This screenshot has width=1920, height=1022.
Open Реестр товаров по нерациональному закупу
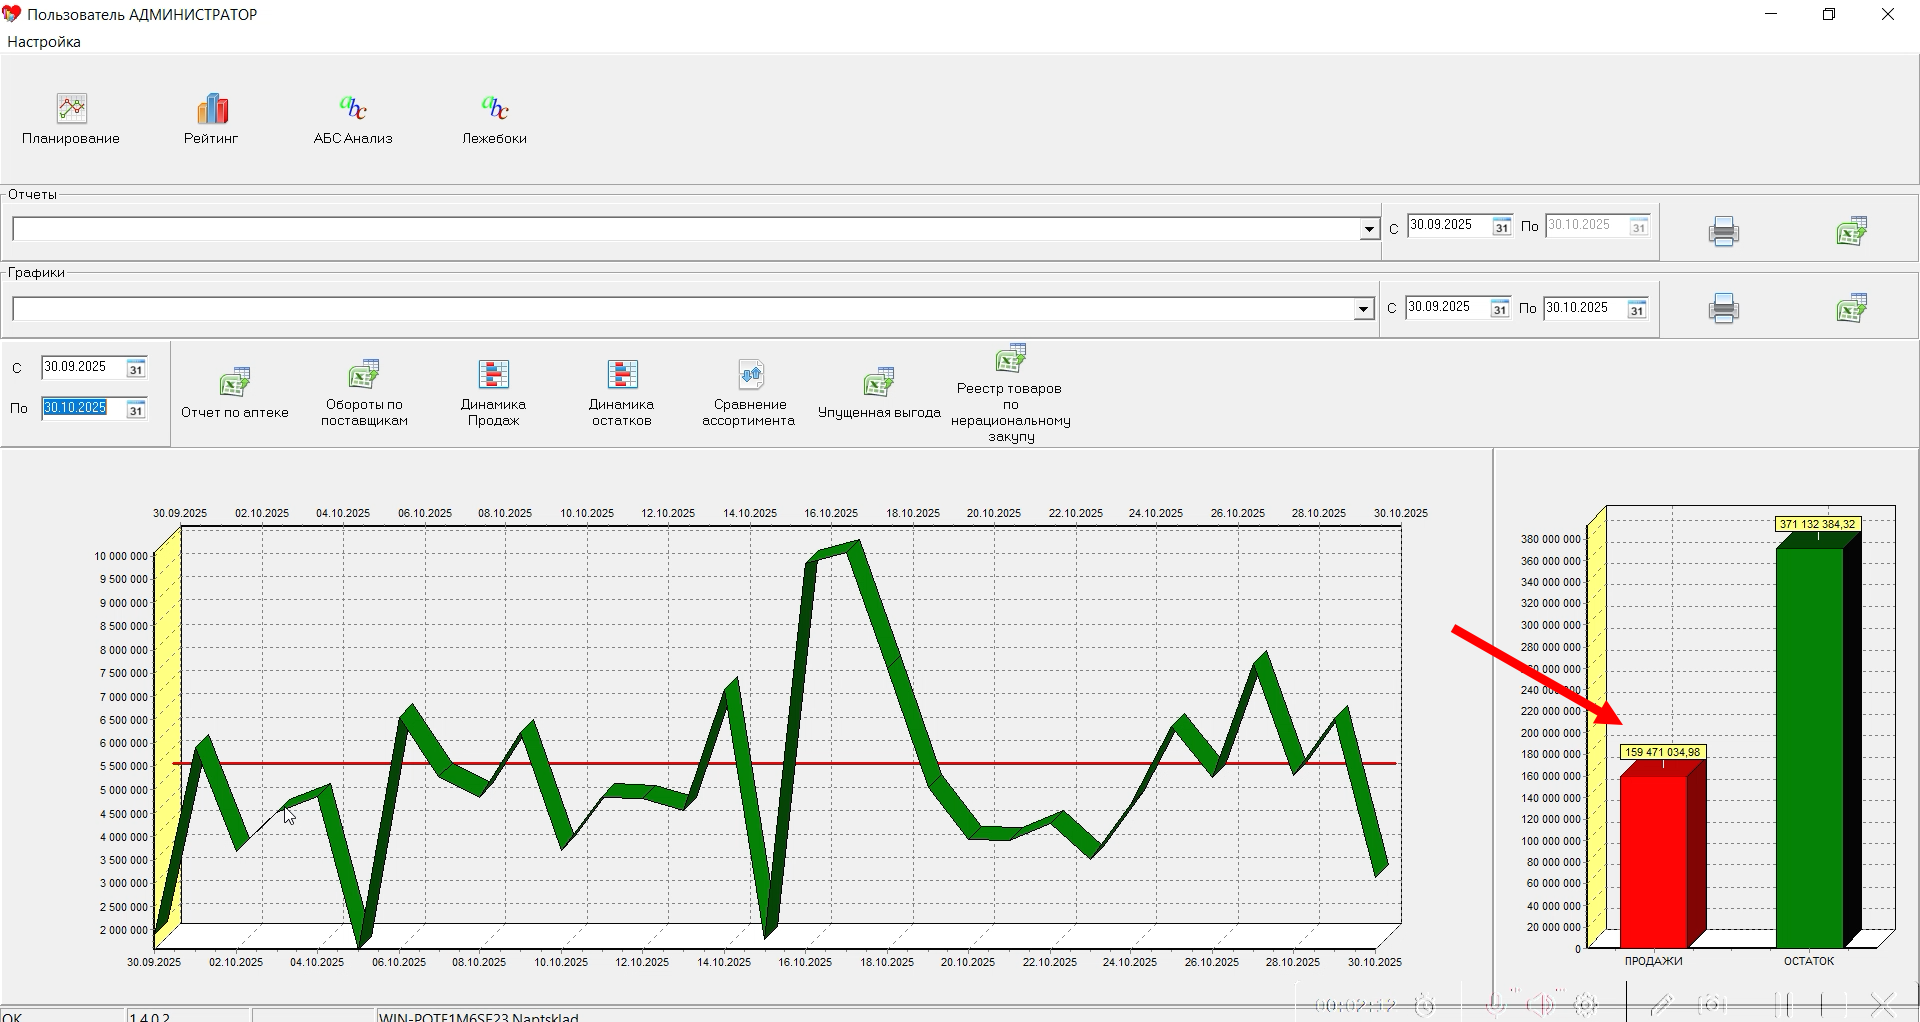point(1010,359)
